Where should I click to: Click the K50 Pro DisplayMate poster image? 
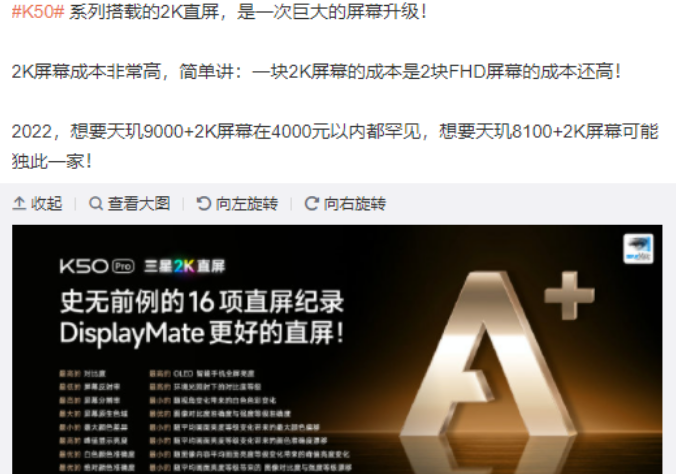point(337,349)
